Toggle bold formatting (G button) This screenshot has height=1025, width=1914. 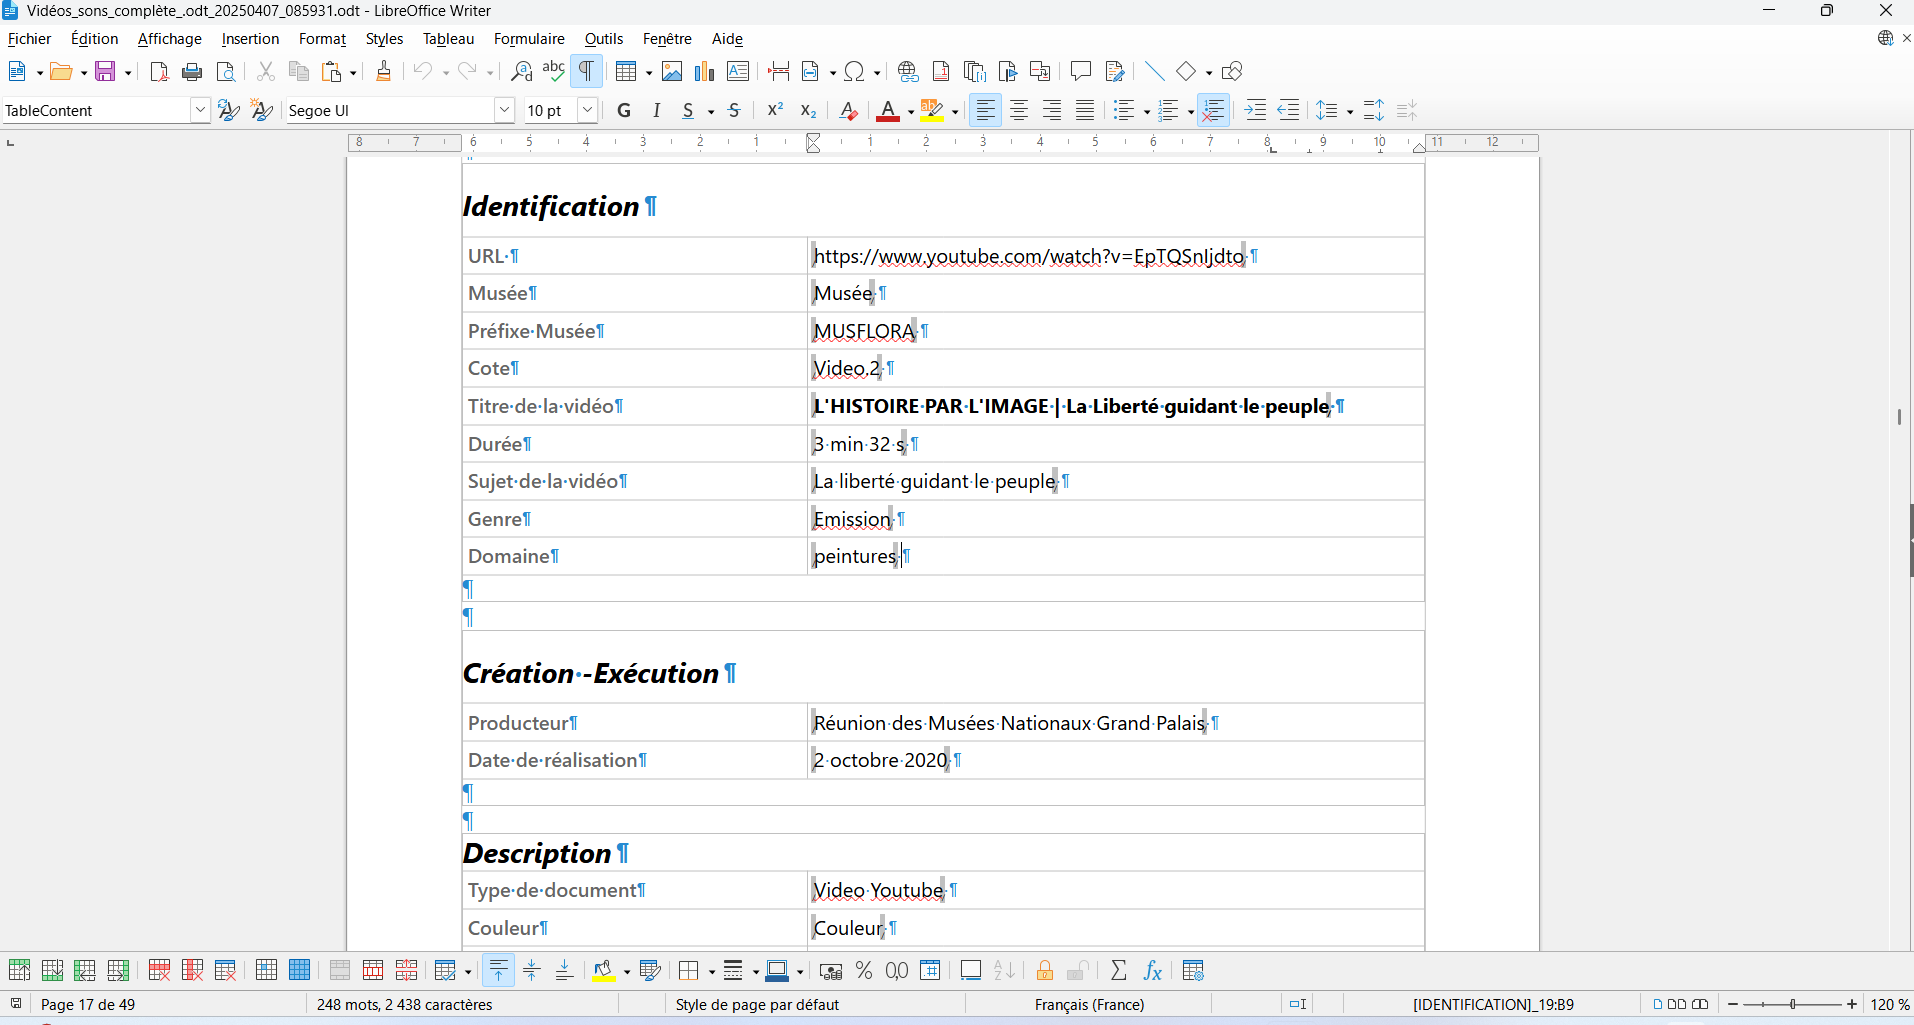click(x=624, y=110)
